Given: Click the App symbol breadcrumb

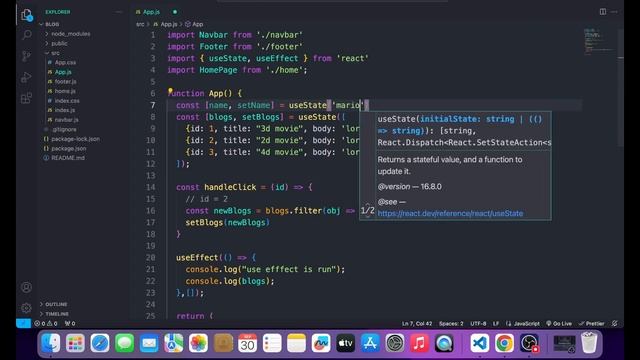Looking at the screenshot, I should pos(194,24).
